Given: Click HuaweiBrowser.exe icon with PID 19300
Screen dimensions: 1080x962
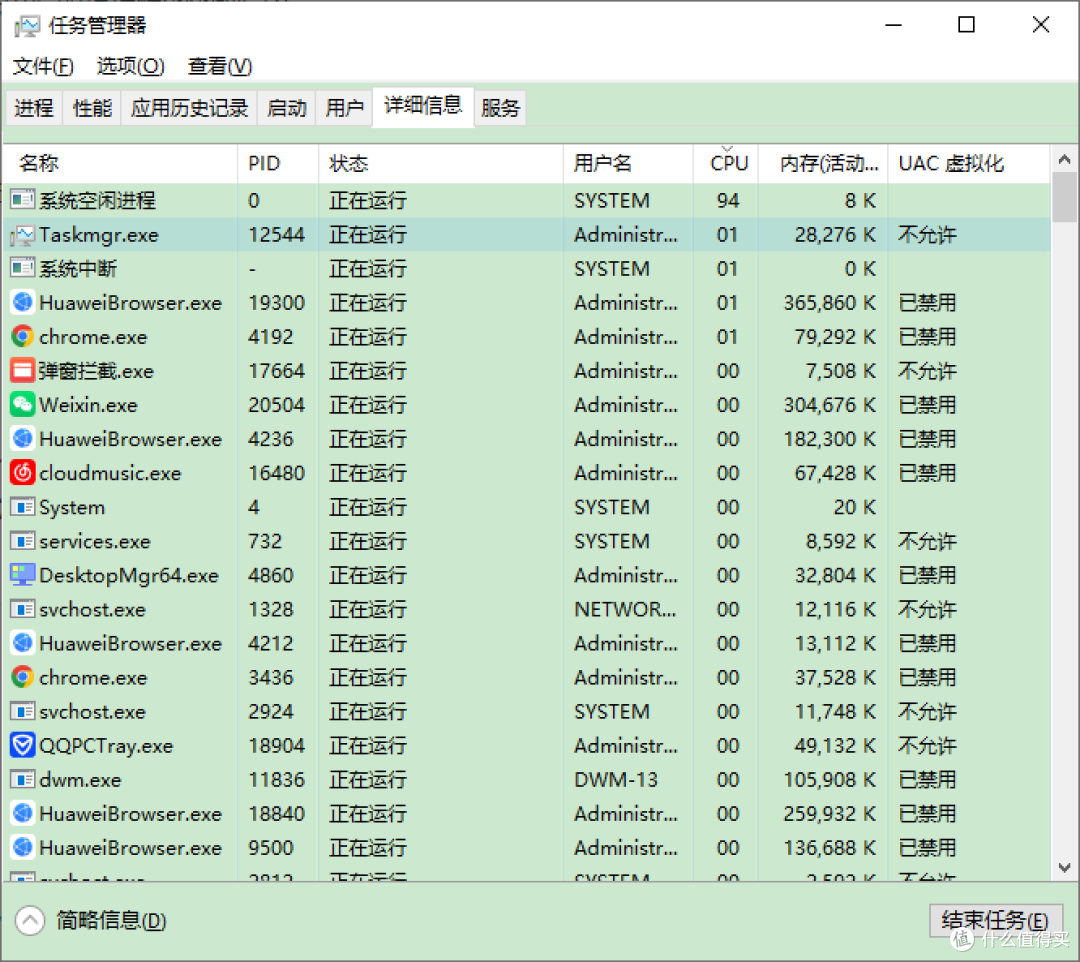Looking at the screenshot, I should [x=22, y=302].
